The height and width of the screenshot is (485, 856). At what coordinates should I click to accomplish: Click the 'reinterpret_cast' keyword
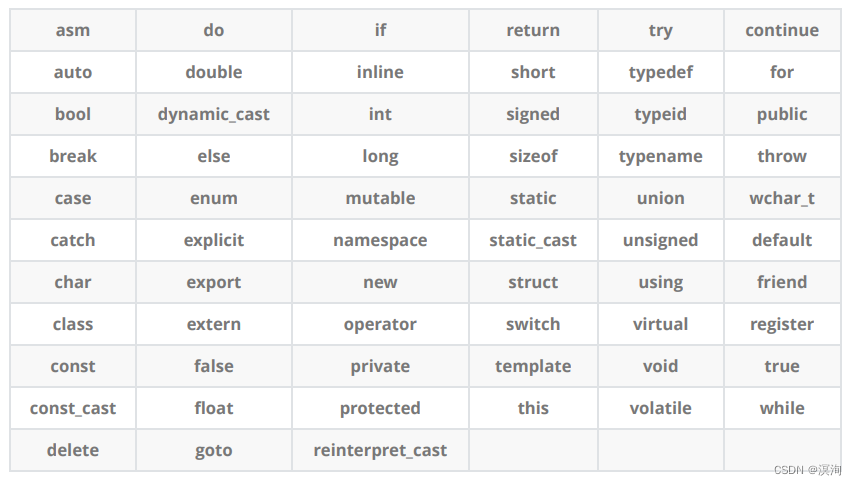380,450
